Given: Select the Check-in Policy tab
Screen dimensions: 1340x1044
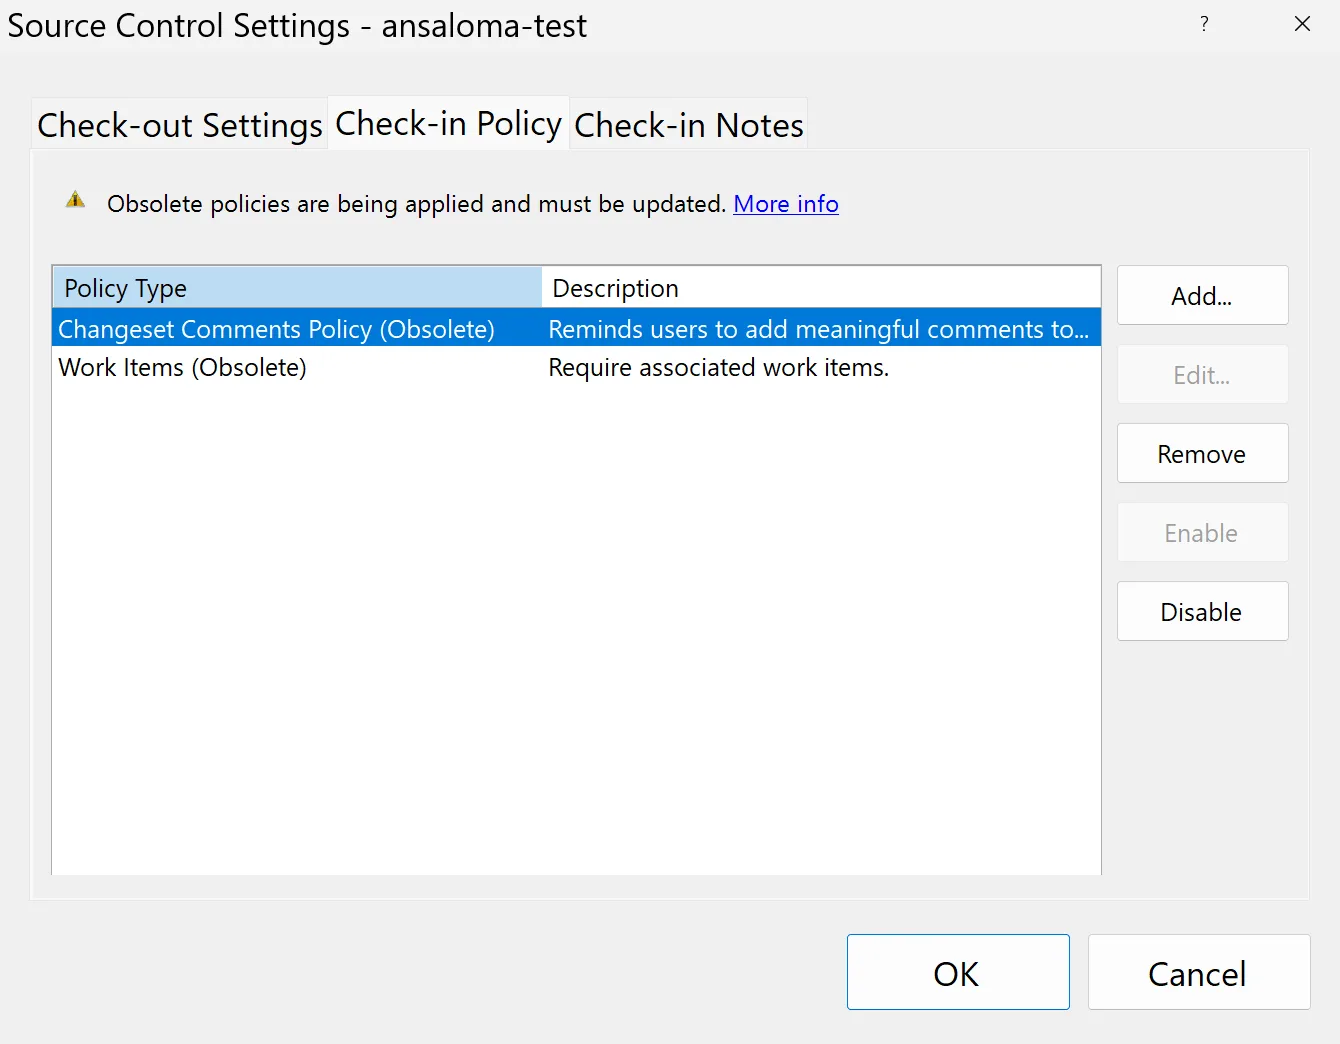Looking at the screenshot, I should (x=448, y=124).
